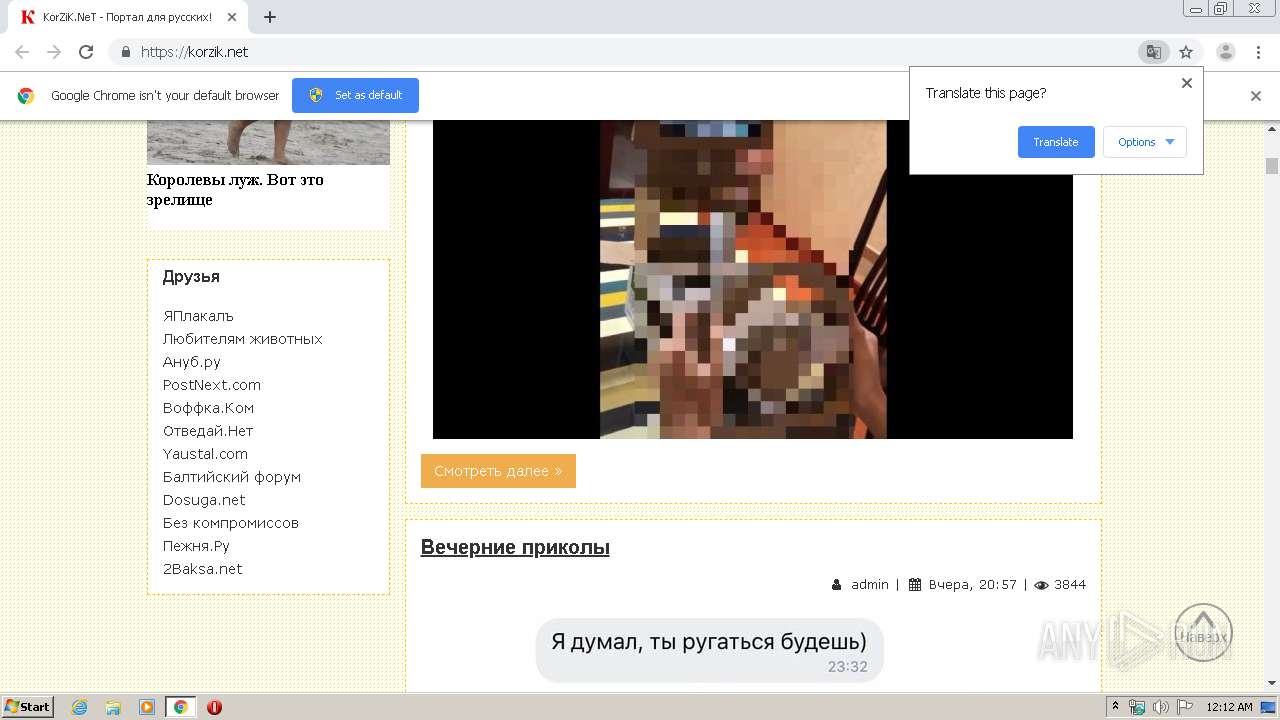Set Chrome as default browser

point(355,95)
